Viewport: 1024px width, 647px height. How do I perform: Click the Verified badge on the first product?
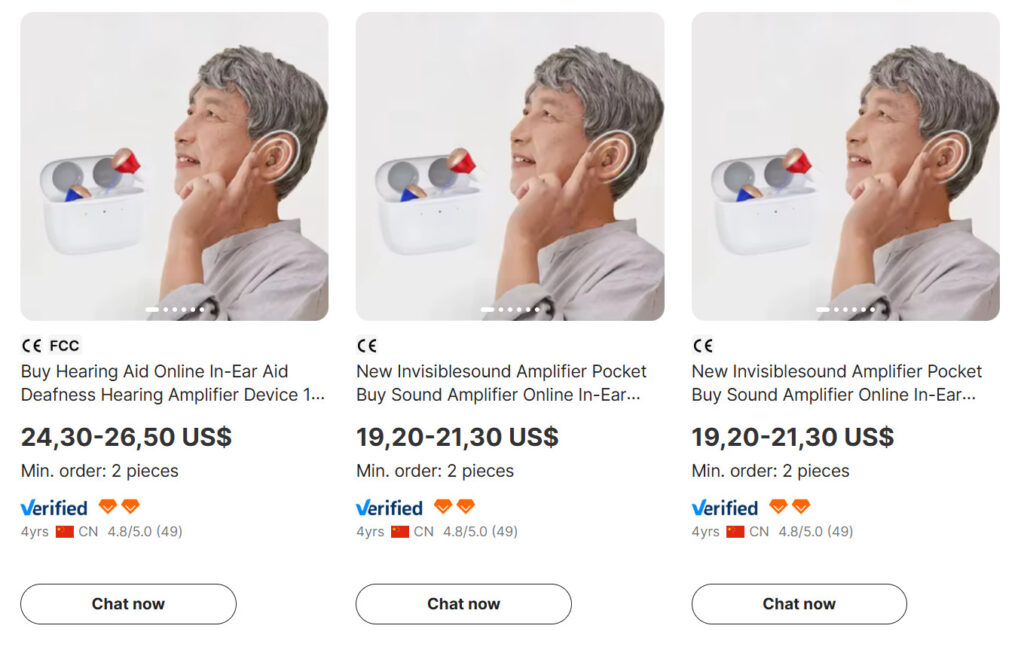tap(54, 507)
